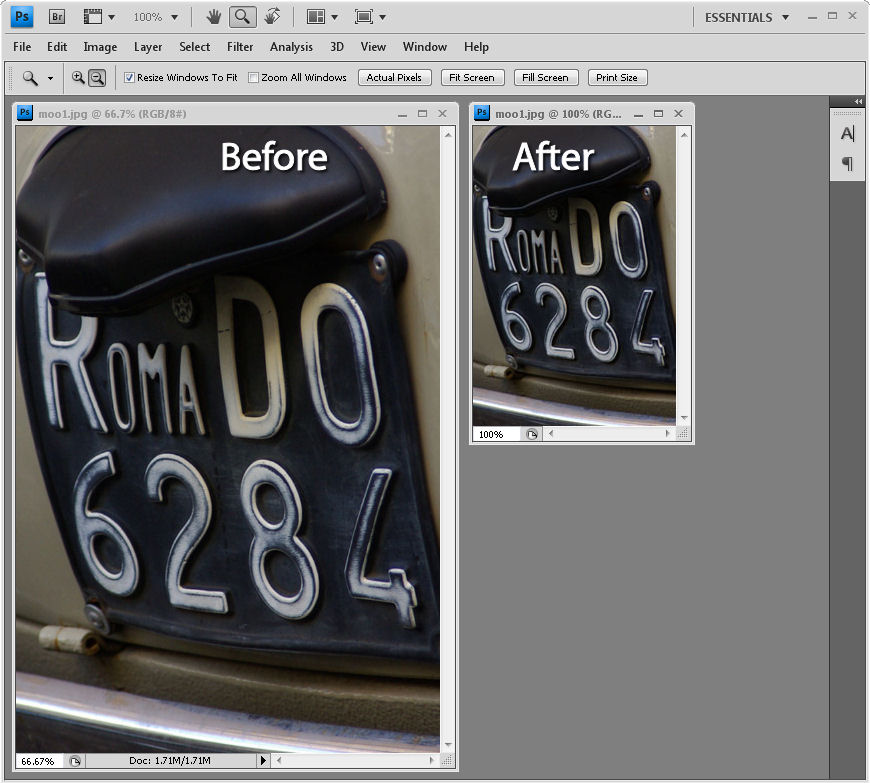Click scroll left arrow in After window

pyautogui.click(x=551, y=434)
